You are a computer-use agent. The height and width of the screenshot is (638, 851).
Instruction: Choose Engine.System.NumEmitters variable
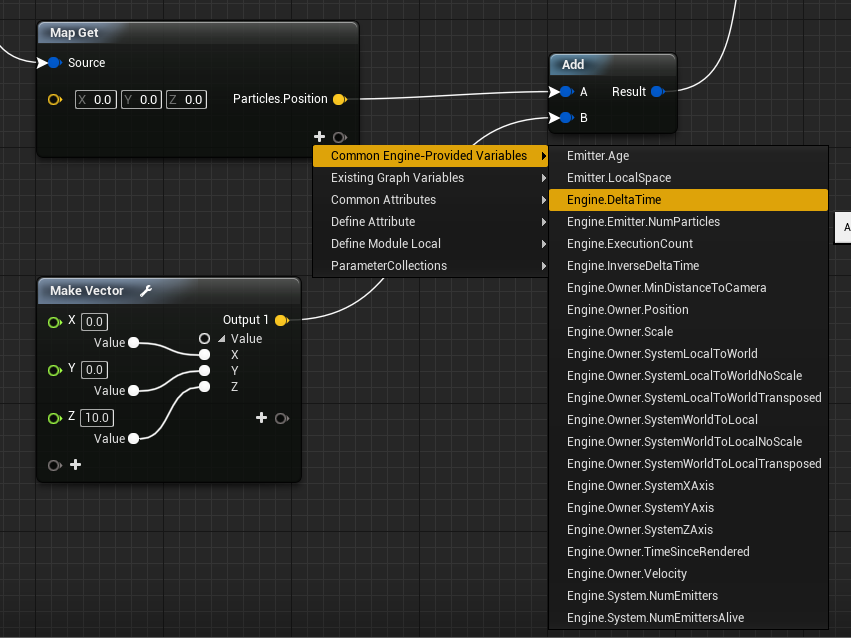tap(689, 596)
